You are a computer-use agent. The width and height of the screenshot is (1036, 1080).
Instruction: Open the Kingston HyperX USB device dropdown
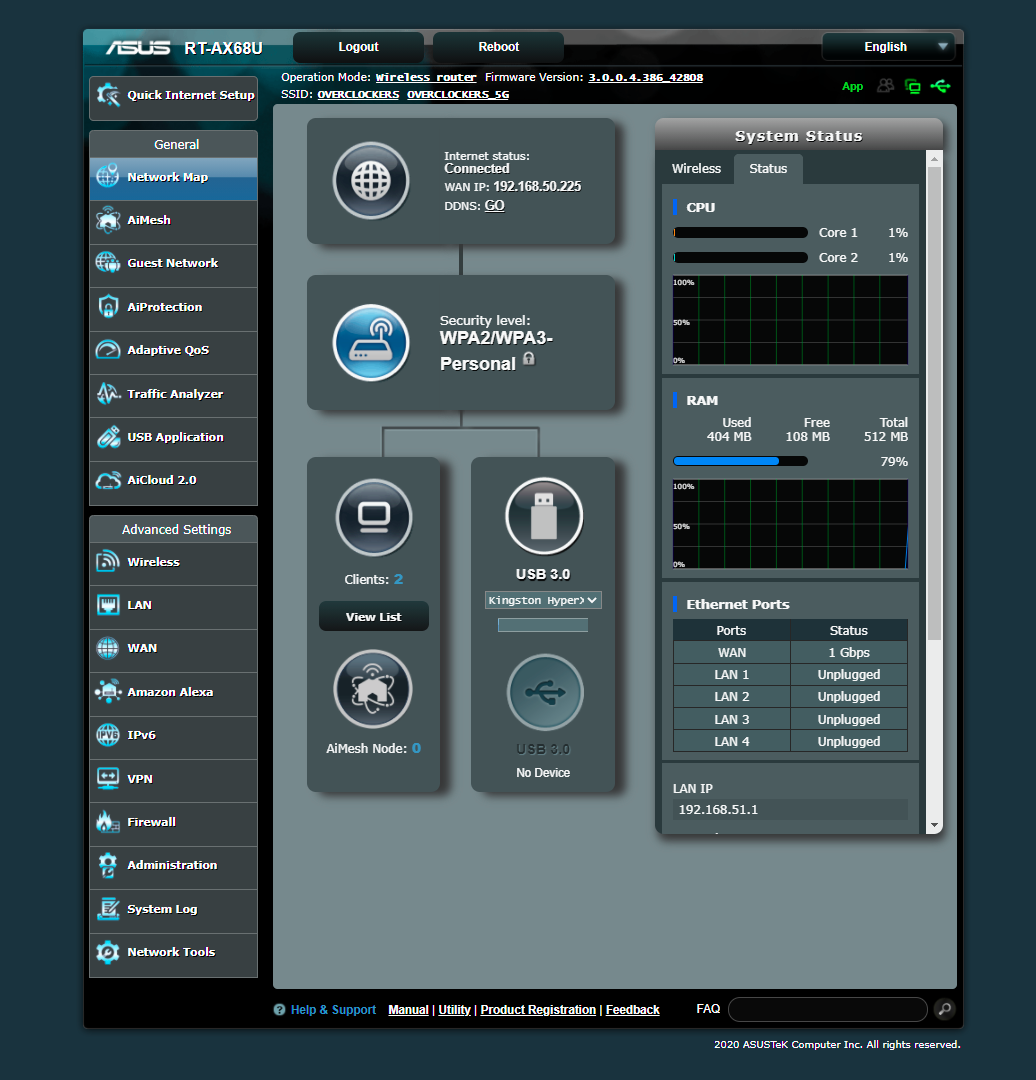(543, 599)
